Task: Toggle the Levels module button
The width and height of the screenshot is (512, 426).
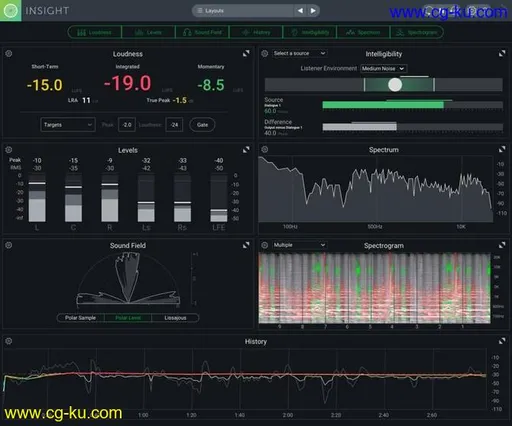Action: pyautogui.click(x=149, y=32)
